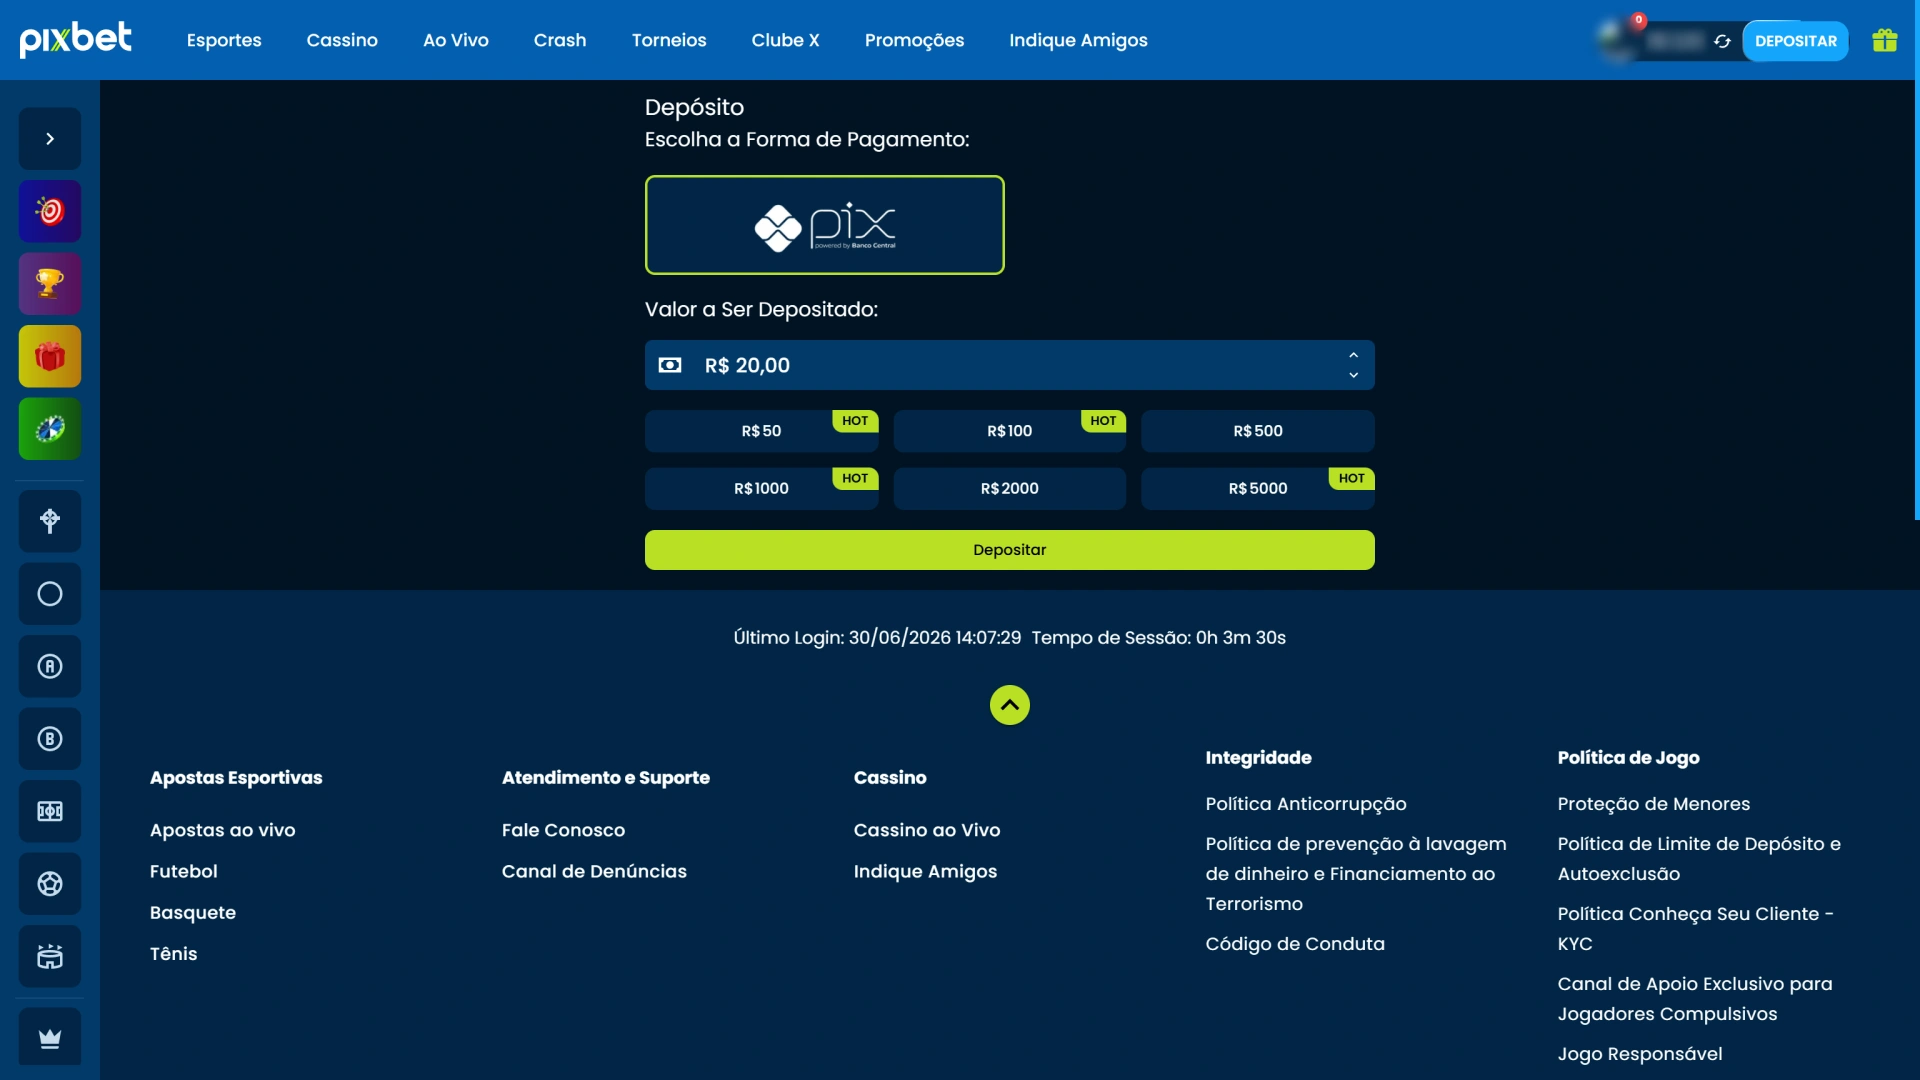Refresh balance with the circular arrows icon
1920x1080 pixels.
pyautogui.click(x=1722, y=41)
